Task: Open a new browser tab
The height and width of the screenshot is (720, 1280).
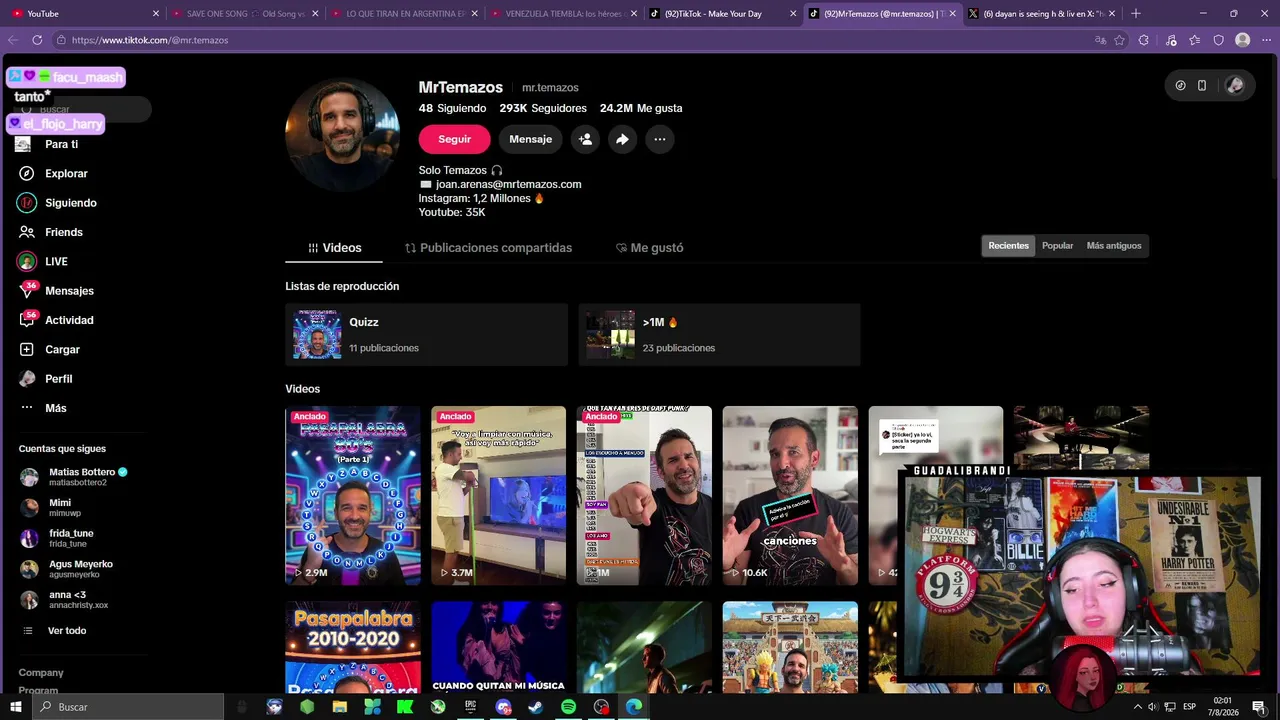Action: click(x=1135, y=13)
